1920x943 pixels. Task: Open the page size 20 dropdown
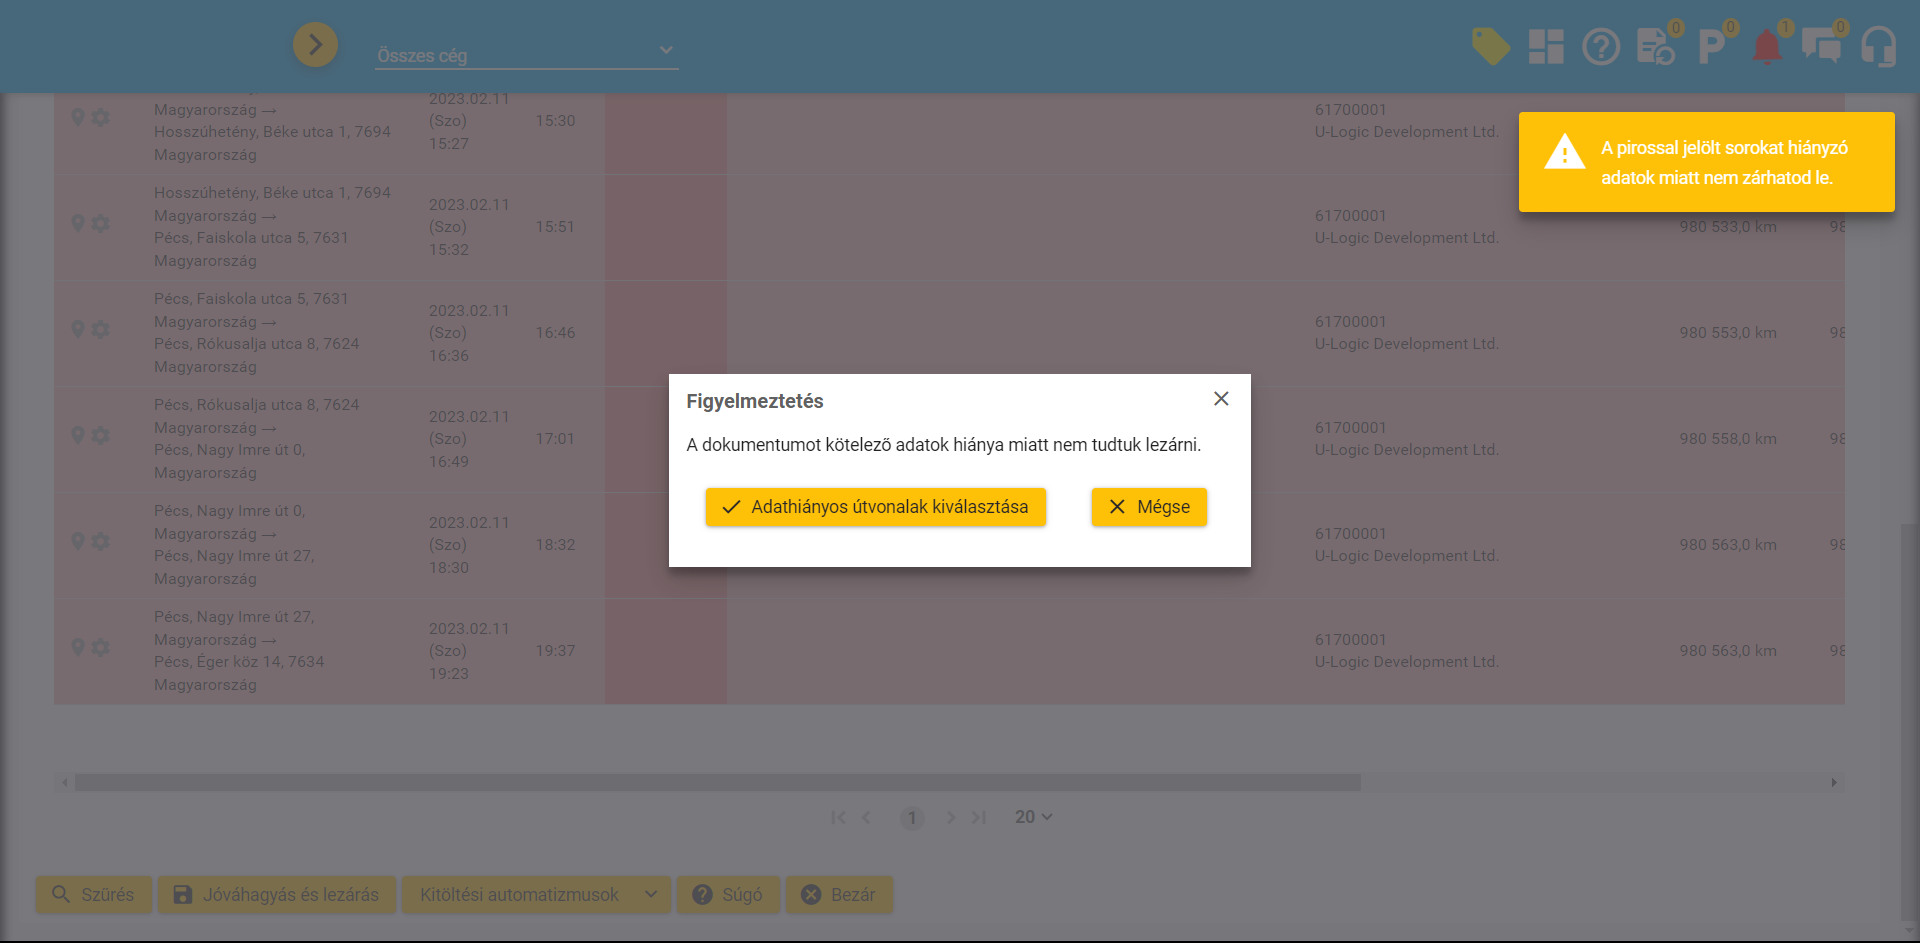tap(1033, 817)
